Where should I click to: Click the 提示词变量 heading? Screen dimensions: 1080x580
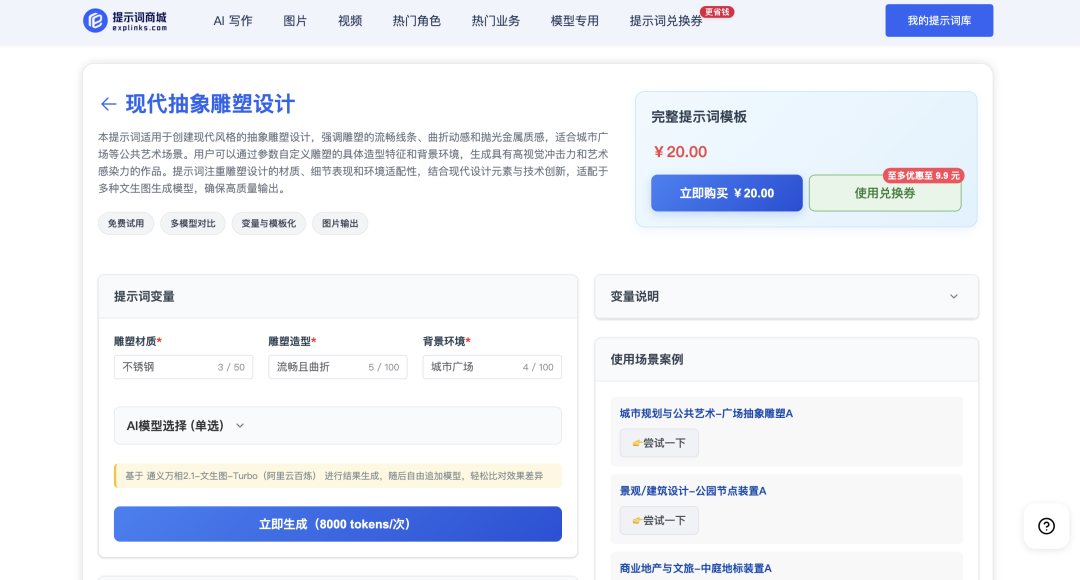click(144, 297)
